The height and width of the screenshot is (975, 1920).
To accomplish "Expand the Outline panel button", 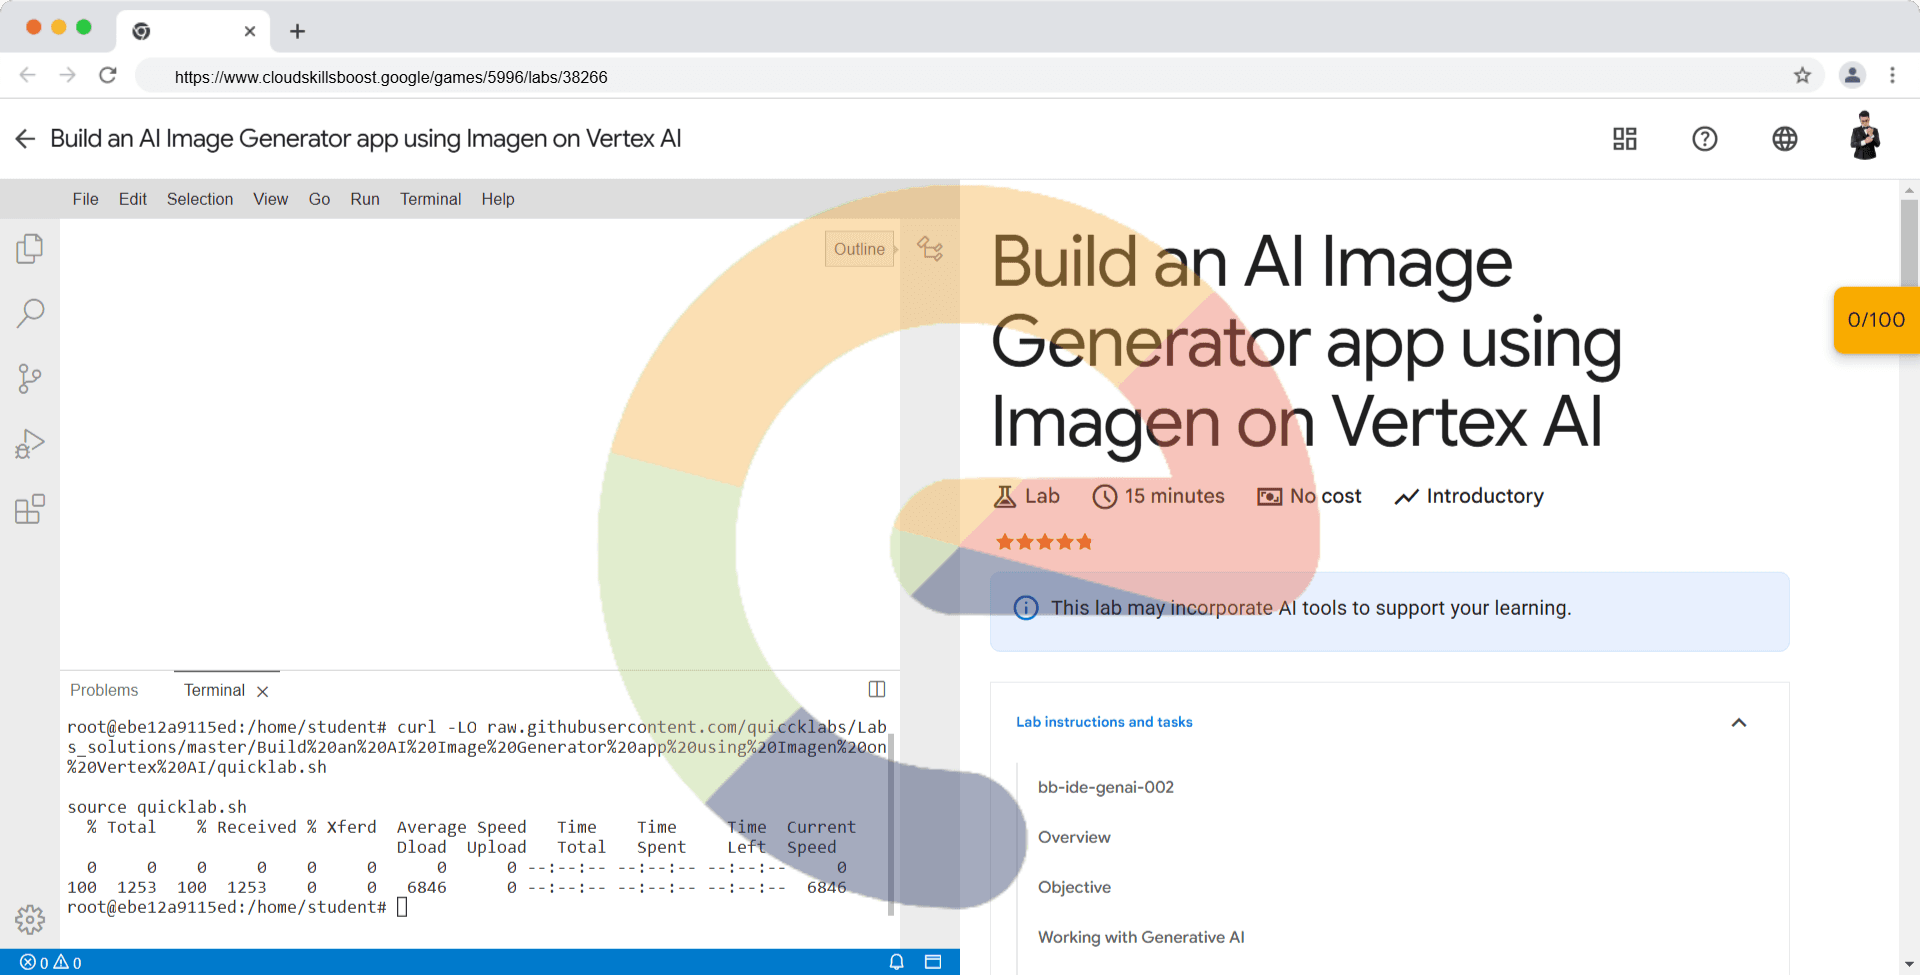I will 859,249.
